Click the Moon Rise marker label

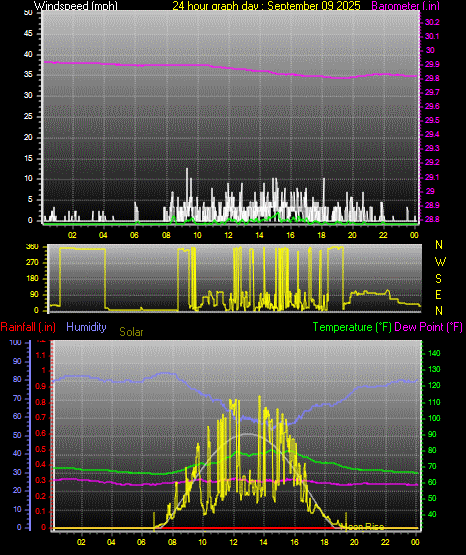click(362, 527)
